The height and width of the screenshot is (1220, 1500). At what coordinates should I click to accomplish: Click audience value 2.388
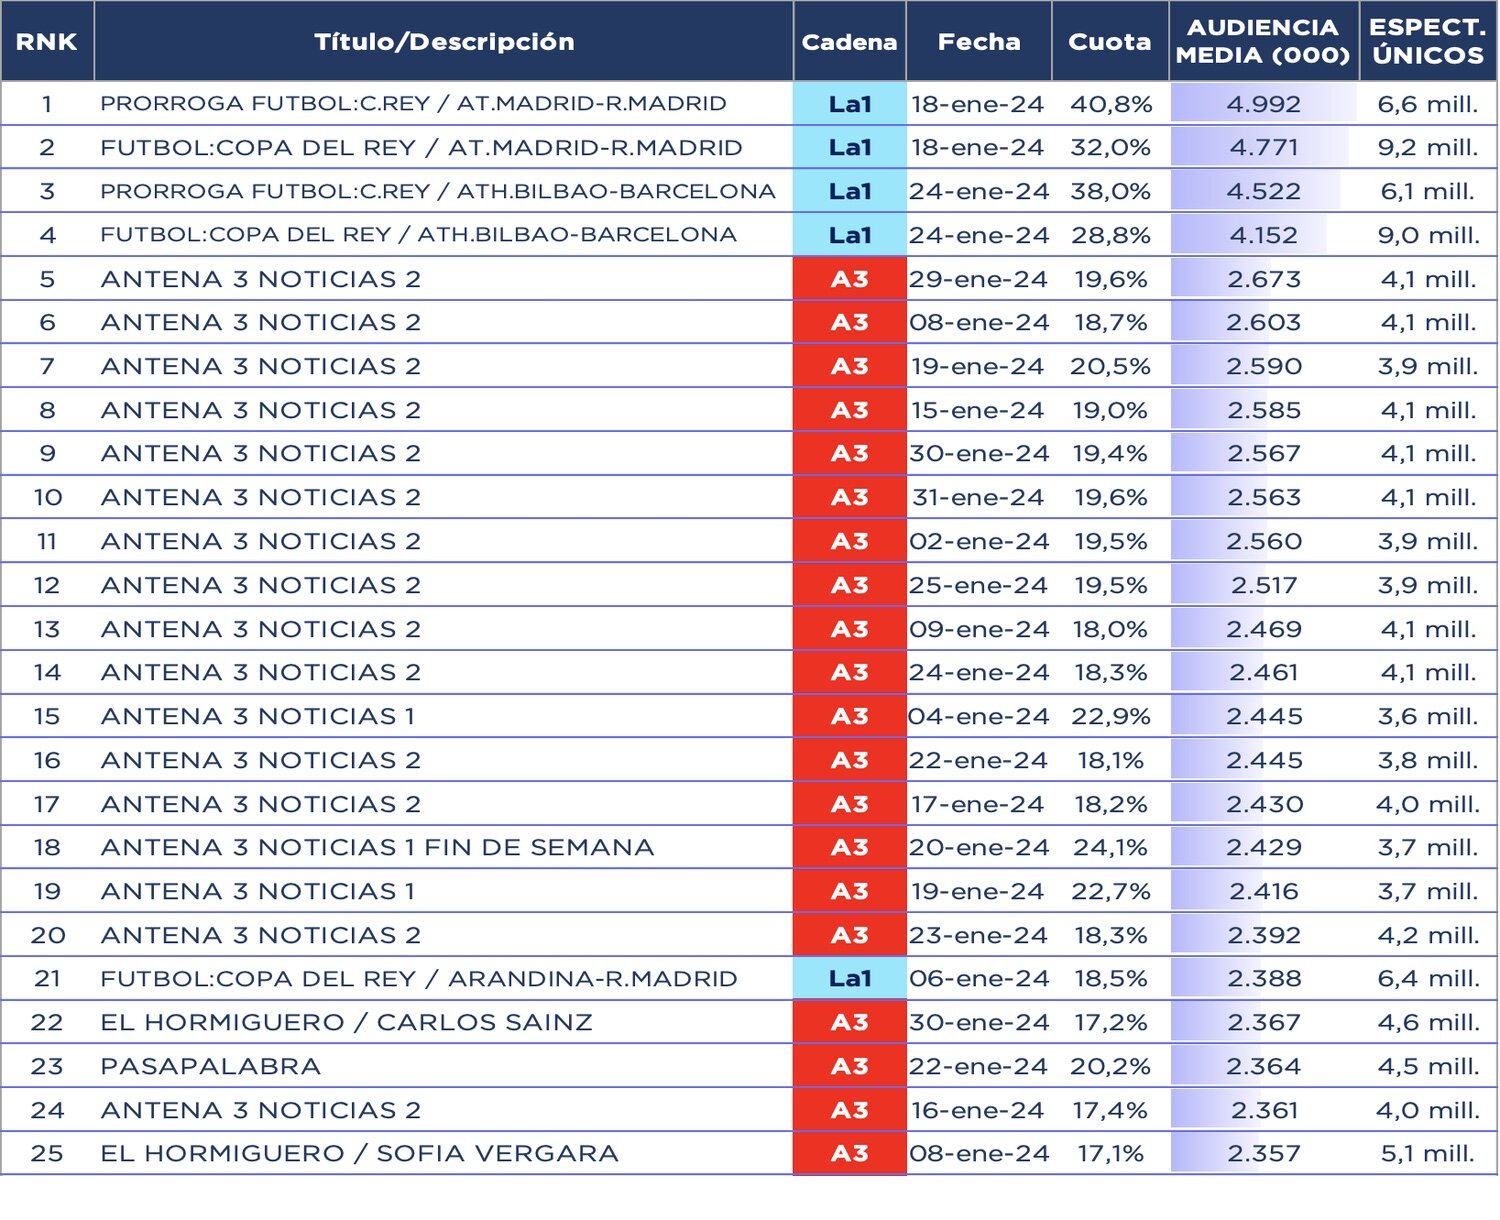tap(1264, 979)
